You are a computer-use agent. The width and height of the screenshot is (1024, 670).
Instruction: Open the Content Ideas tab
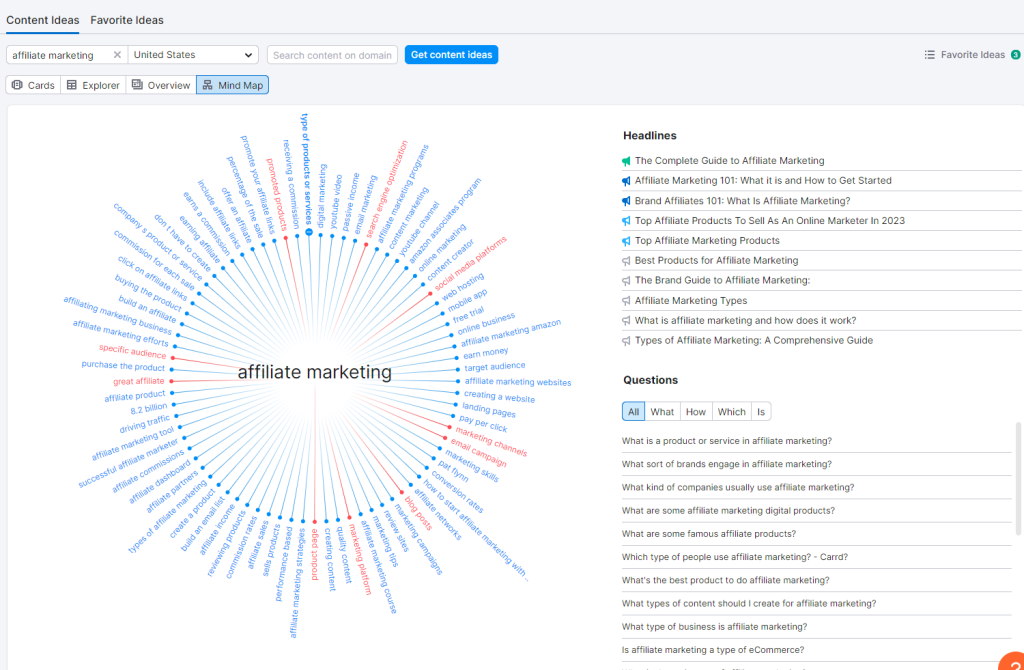click(42, 20)
